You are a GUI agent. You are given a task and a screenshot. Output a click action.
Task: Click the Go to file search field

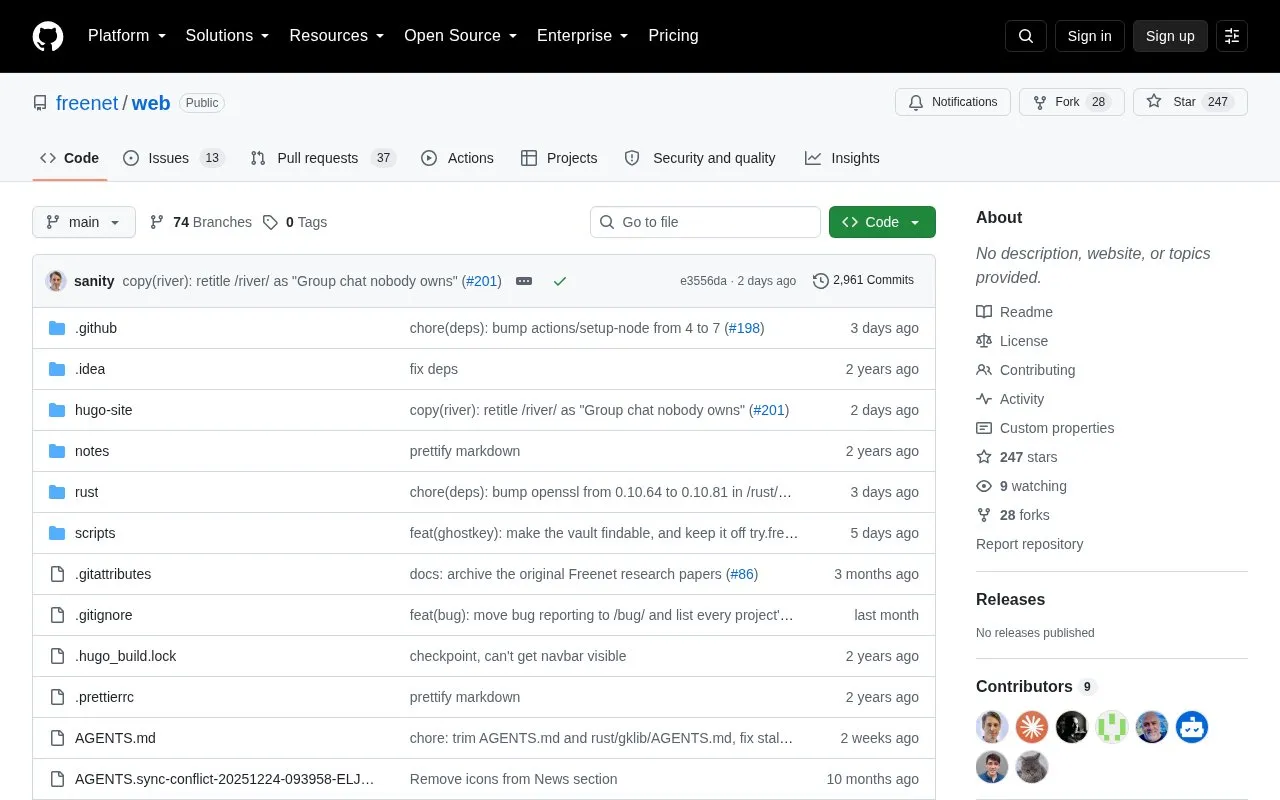[705, 222]
